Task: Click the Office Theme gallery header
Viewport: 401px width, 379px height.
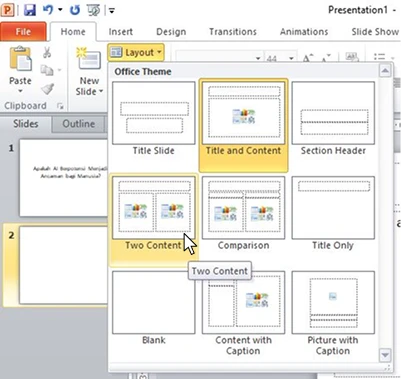Action: [143, 72]
